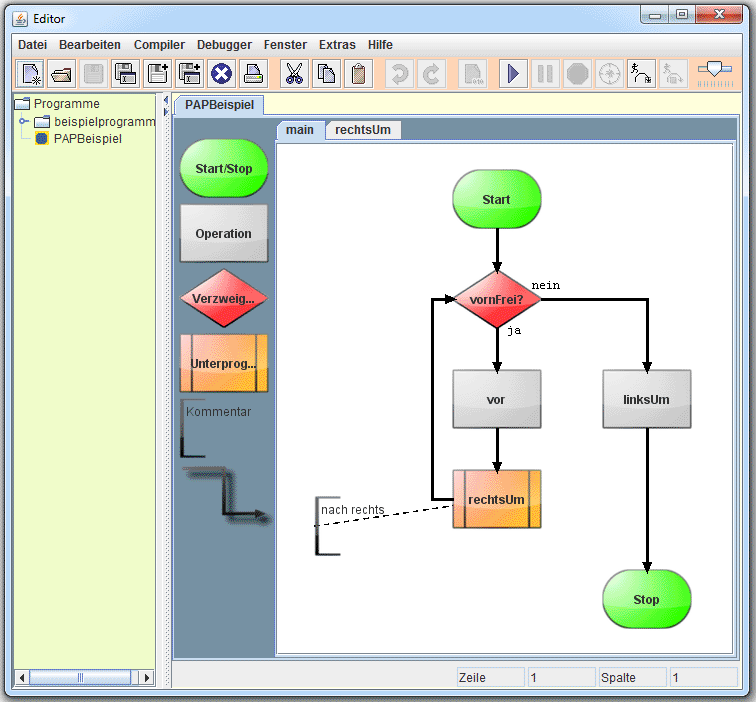The width and height of the screenshot is (756, 702).
Task: Run the program with the blue play icon
Action: pos(514,74)
